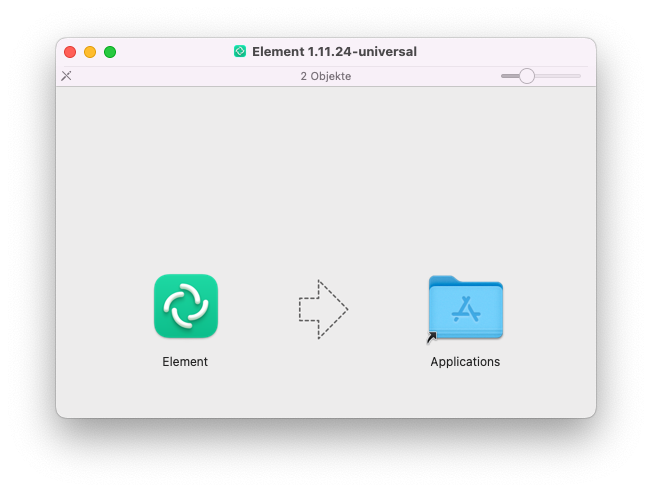
Task: Click the crossed-out pencil read-only icon
Action: pyautogui.click(x=66, y=76)
